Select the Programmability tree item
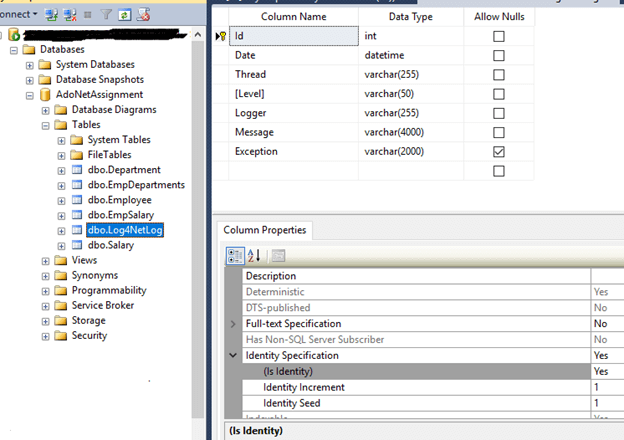The image size is (624, 440). pyautogui.click(x=109, y=290)
